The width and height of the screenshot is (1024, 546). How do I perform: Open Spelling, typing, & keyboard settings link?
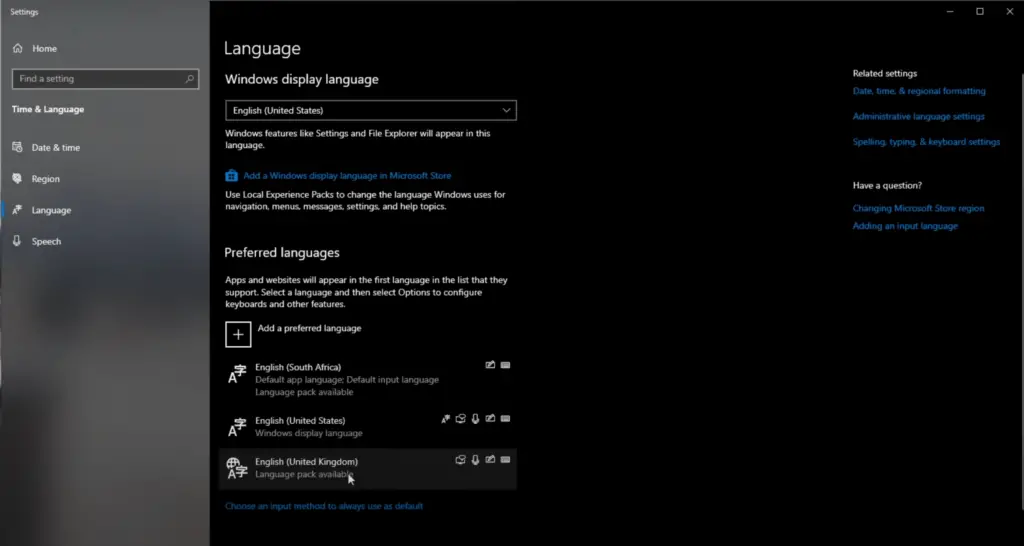tap(926, 142)
